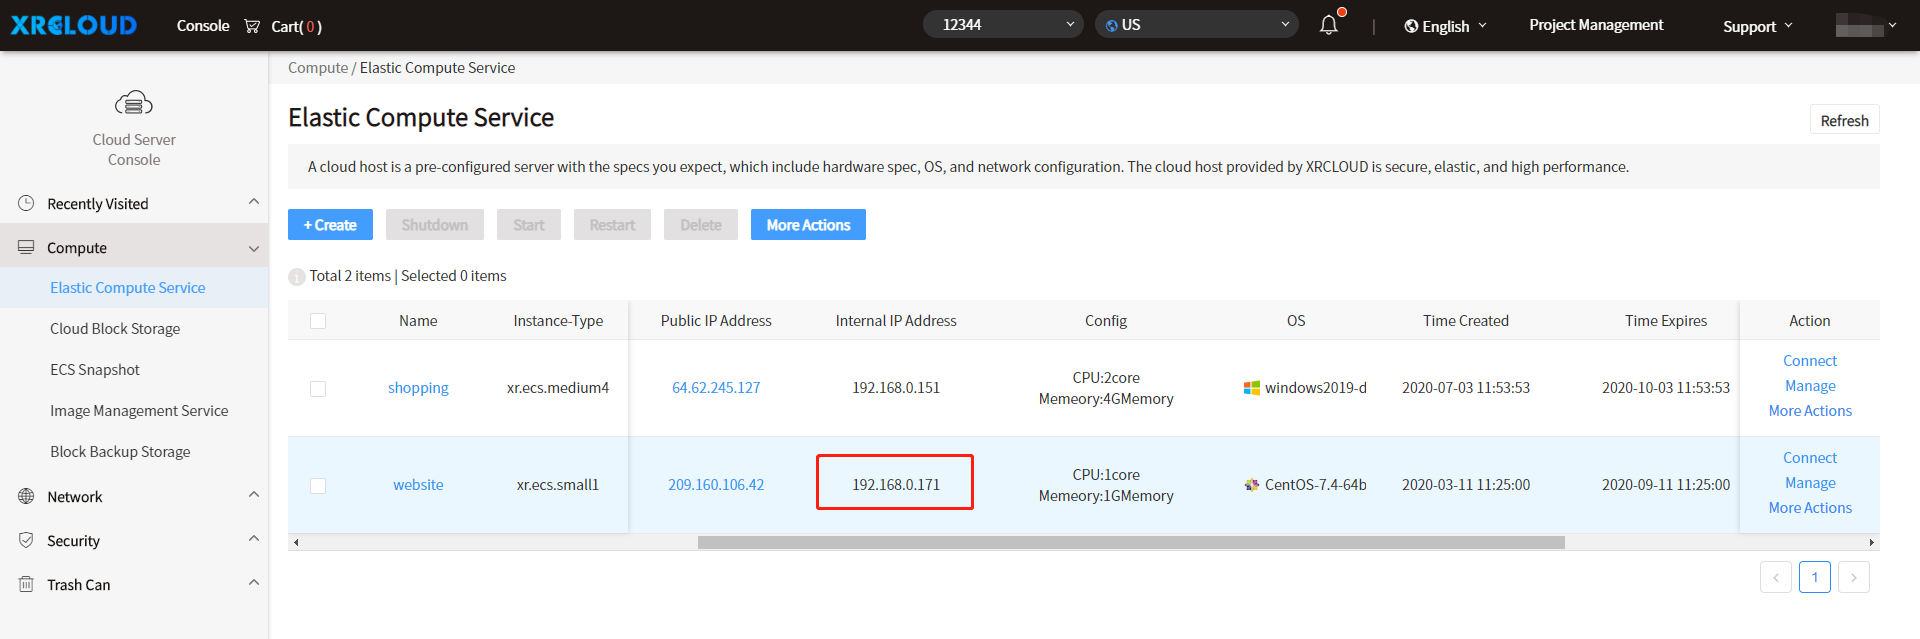Click internal IP 192.168.0.151
Screen dimensions: 1920x639
pyautogui.click(x=896, y=388)
